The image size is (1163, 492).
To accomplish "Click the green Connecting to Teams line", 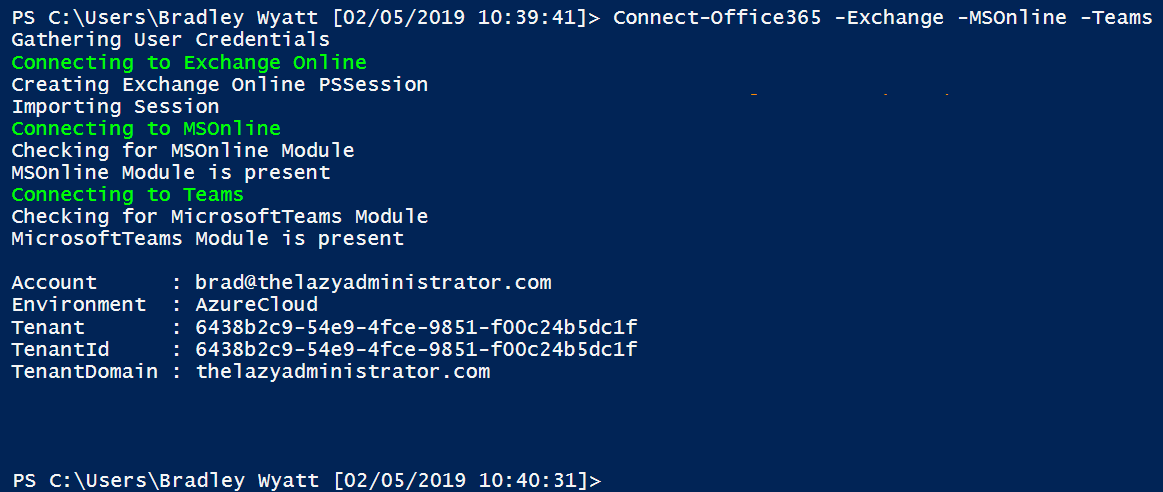I will (128, 194).
